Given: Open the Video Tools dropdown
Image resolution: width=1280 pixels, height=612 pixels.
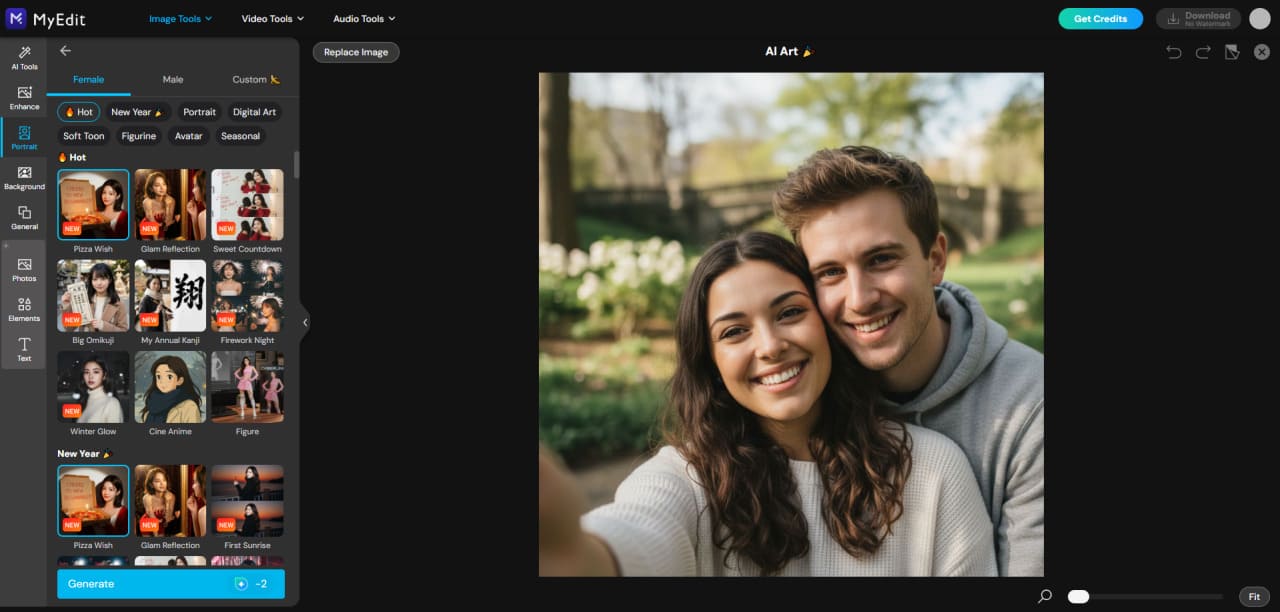Looking at the screenshot, I should point(272,18).
